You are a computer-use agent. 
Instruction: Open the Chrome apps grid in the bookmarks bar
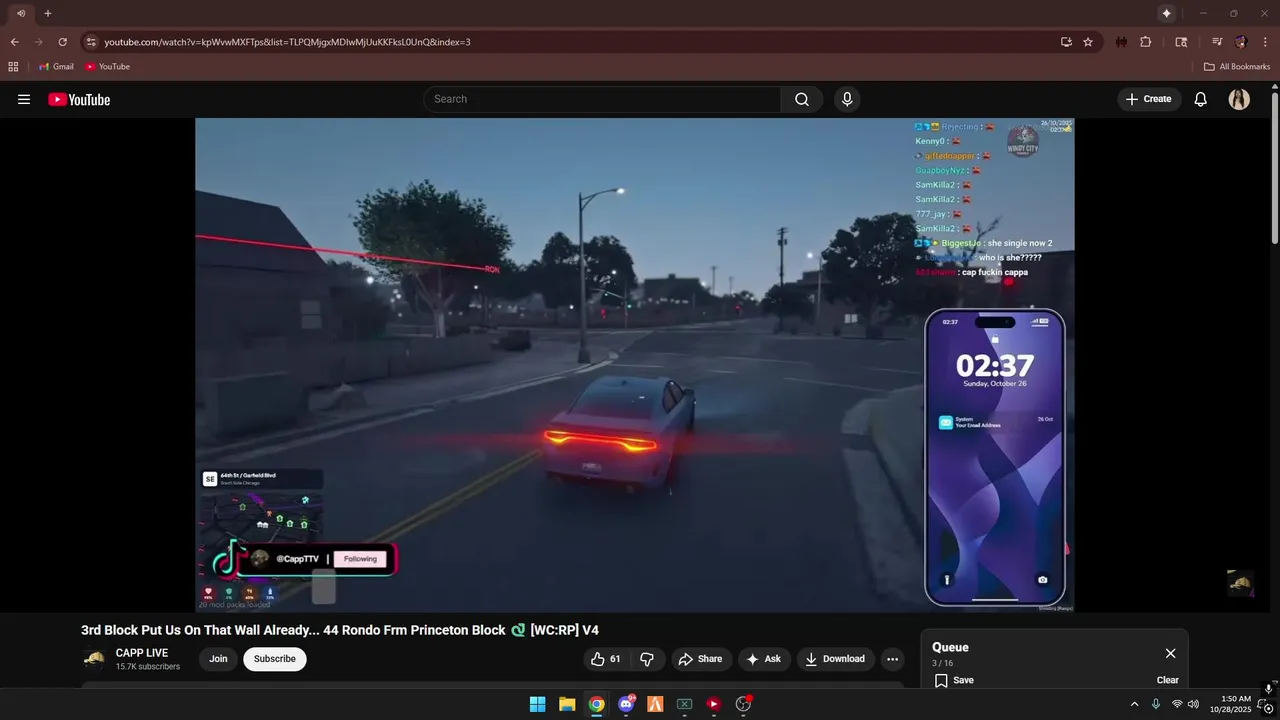pyautogui.click(x=13, y=67)
